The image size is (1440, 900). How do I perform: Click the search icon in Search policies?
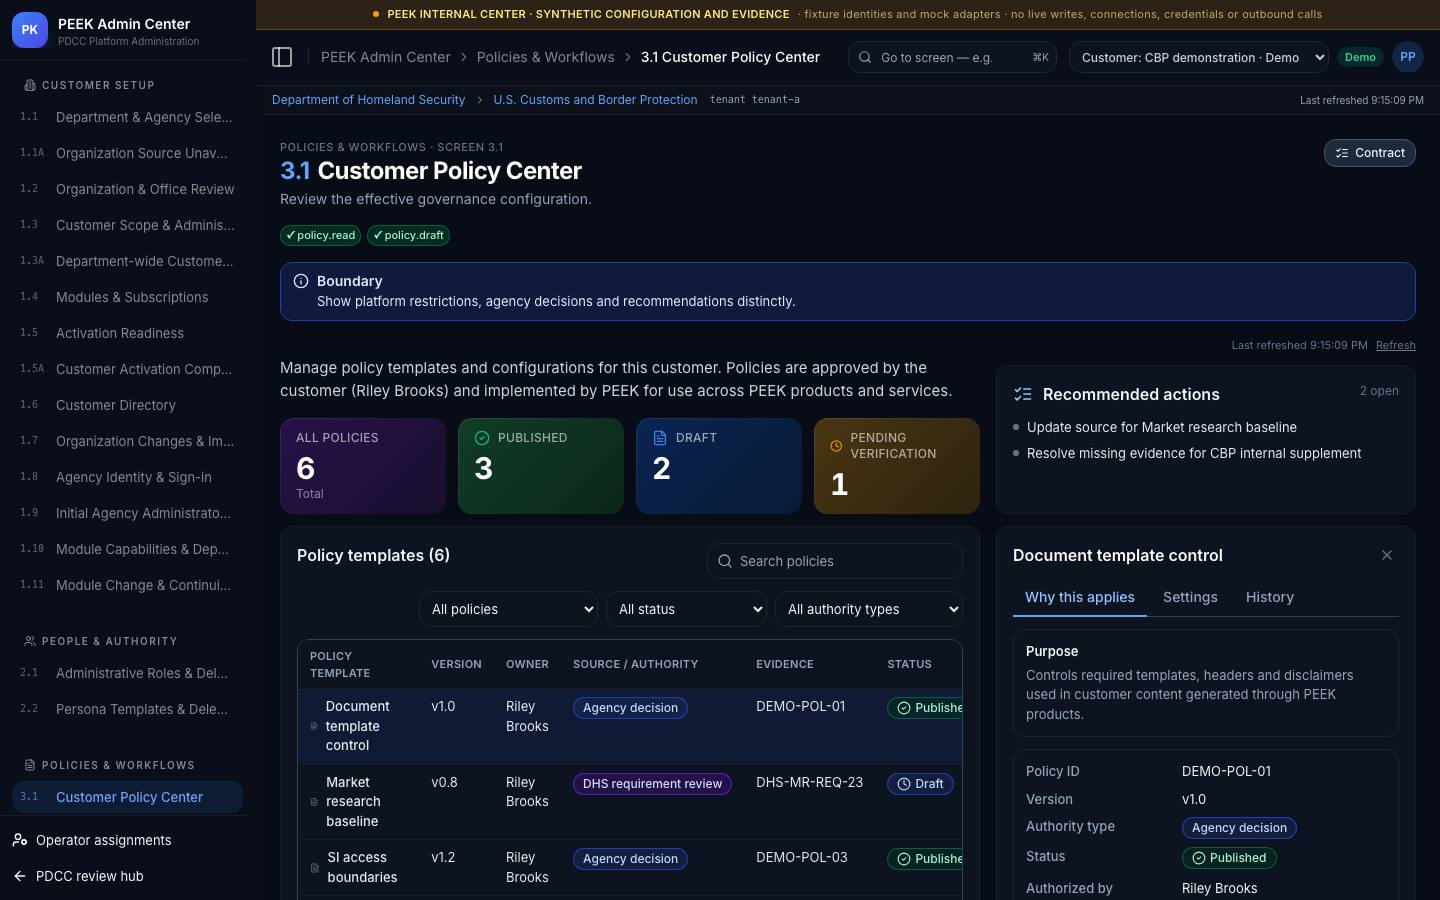[x=725, y=561]
